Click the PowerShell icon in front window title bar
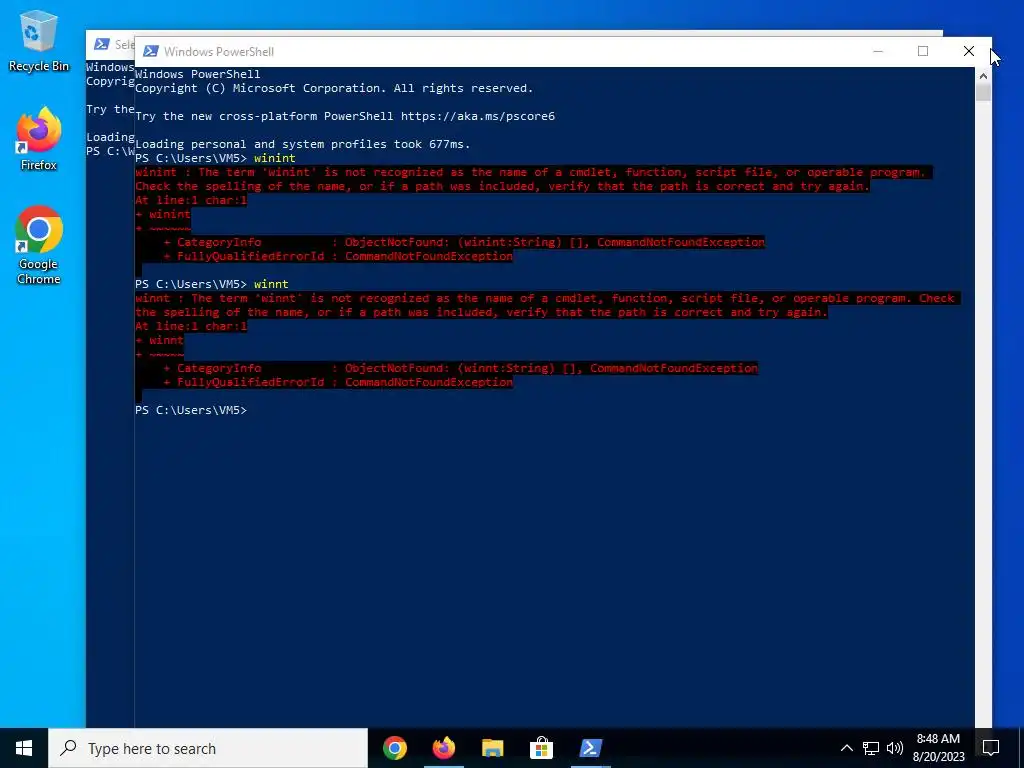Image resolution: width=1024 pixels, height=768 pixels. point(150,51)
